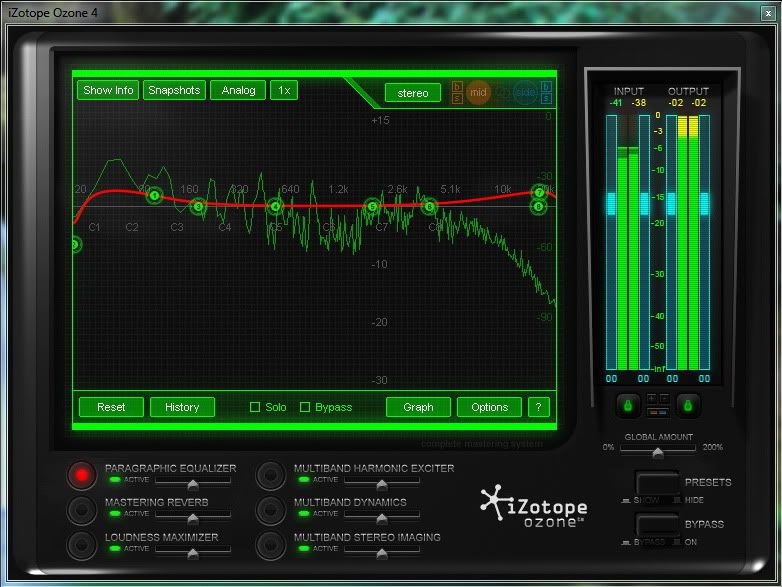
Task: Open the Multiband Stereo Imaging round button
Action: (270, 545)
